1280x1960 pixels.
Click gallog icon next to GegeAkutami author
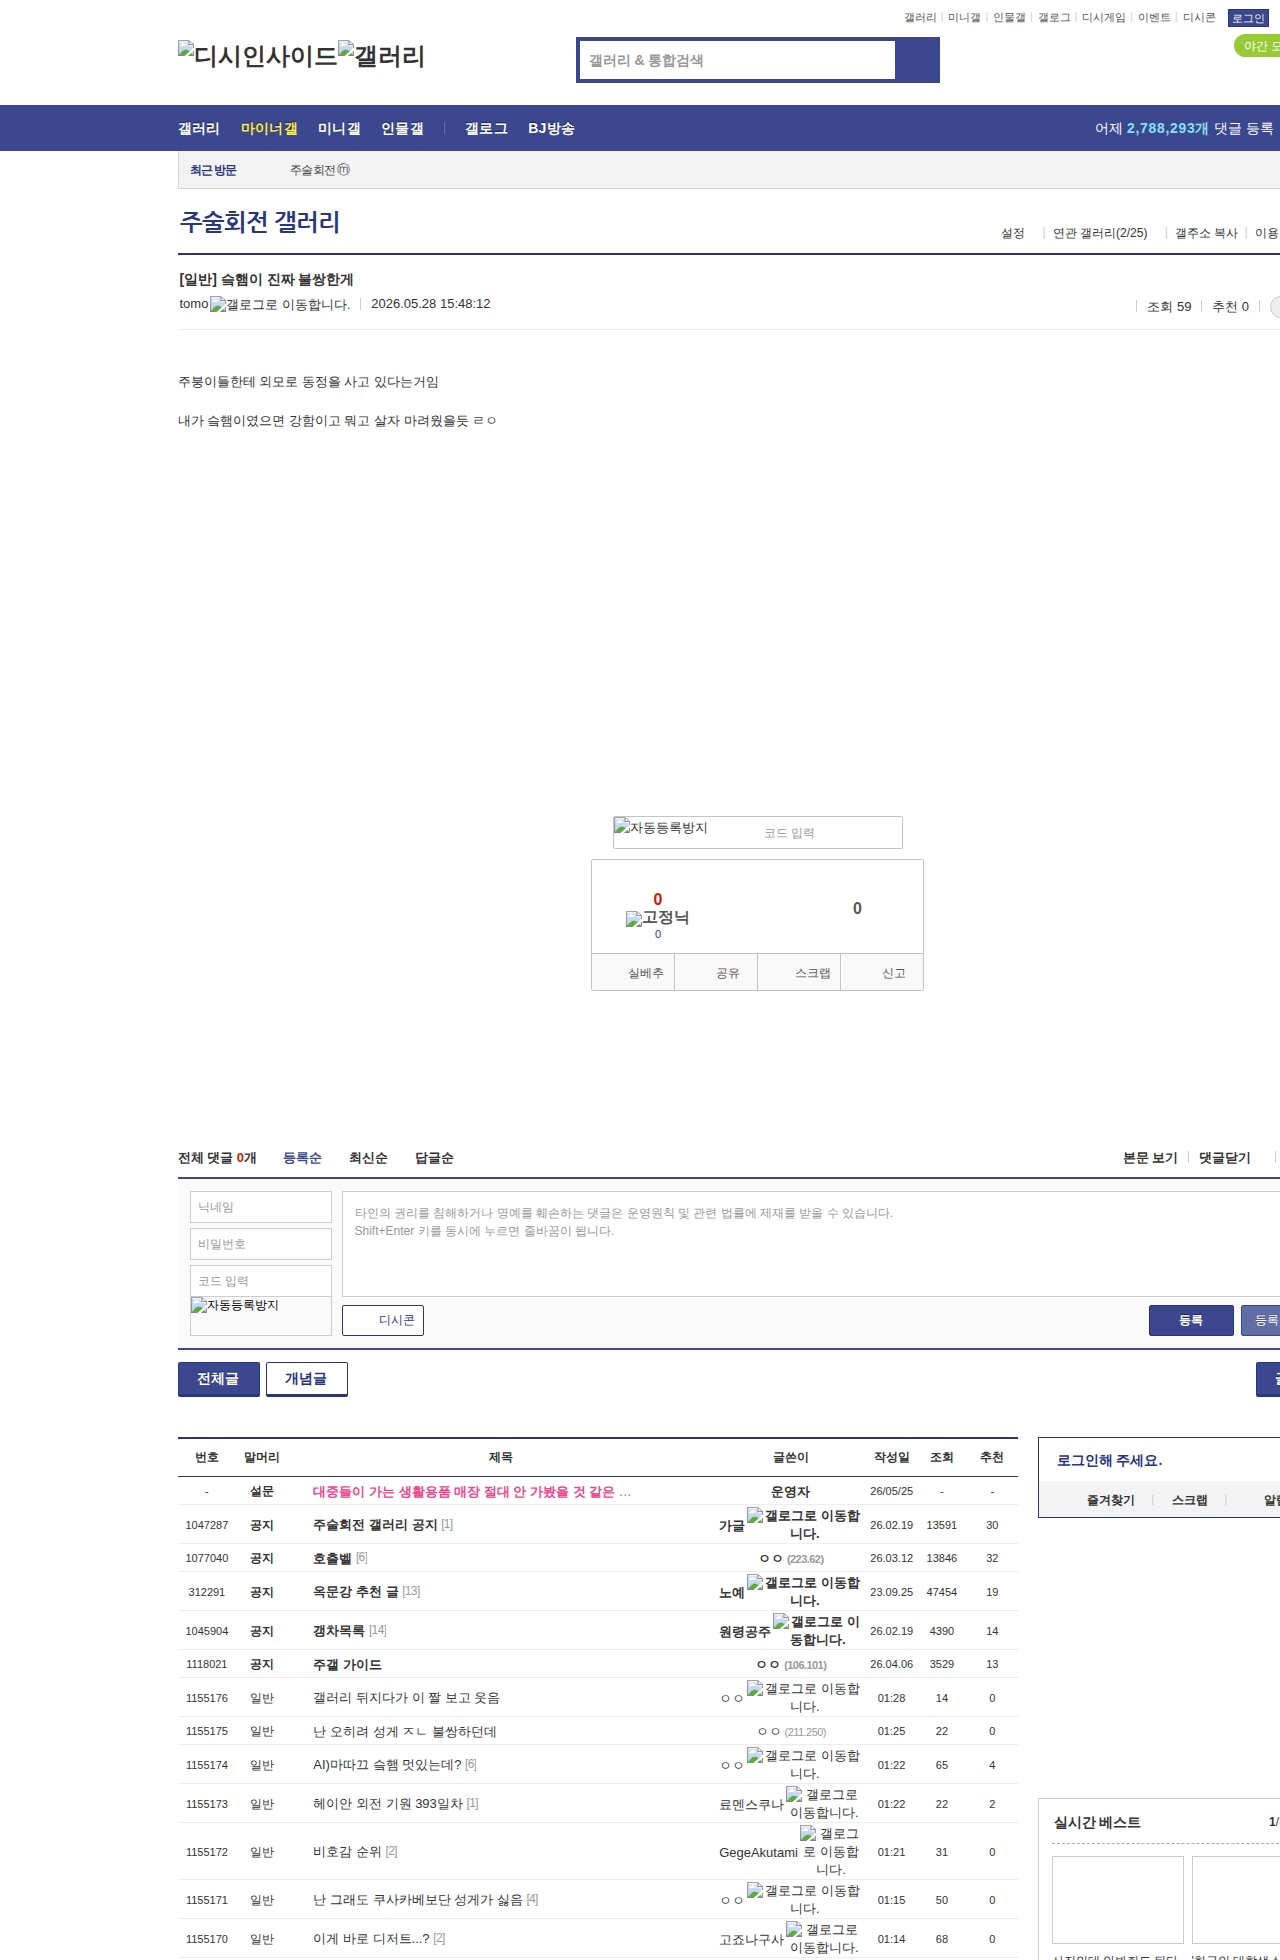(x=830, y=1852)
